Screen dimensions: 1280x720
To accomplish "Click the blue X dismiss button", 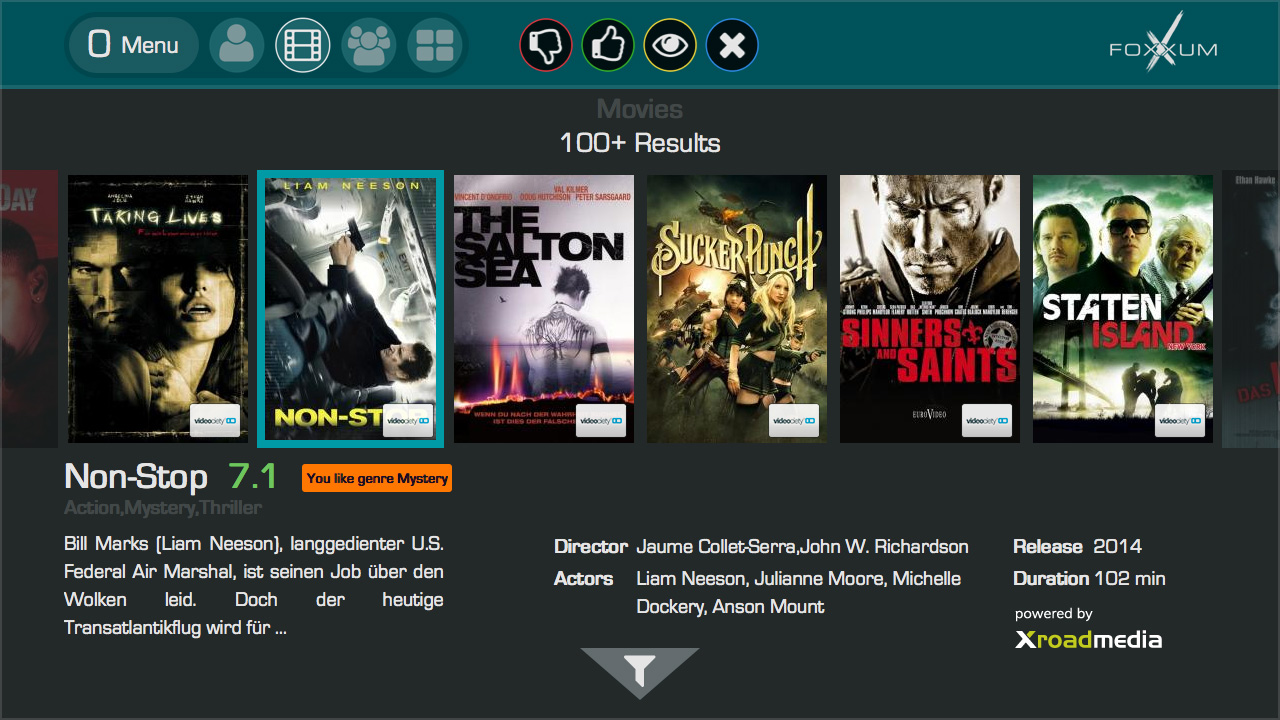I will pyautogui.click(x=732, y=45).
